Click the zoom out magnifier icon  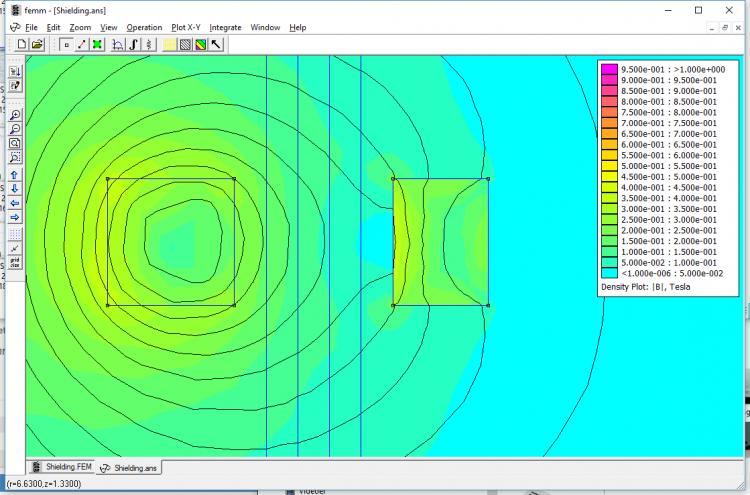pos(15,129)
